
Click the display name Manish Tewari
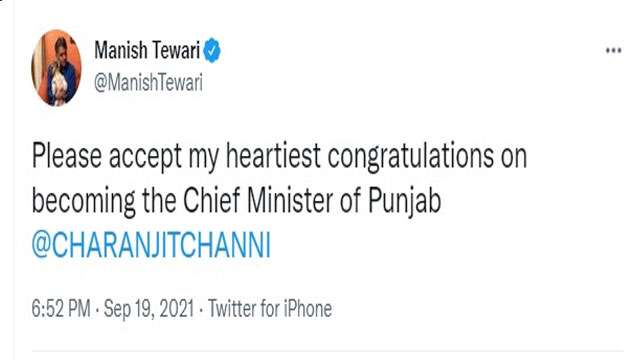(x=147, y=50)
